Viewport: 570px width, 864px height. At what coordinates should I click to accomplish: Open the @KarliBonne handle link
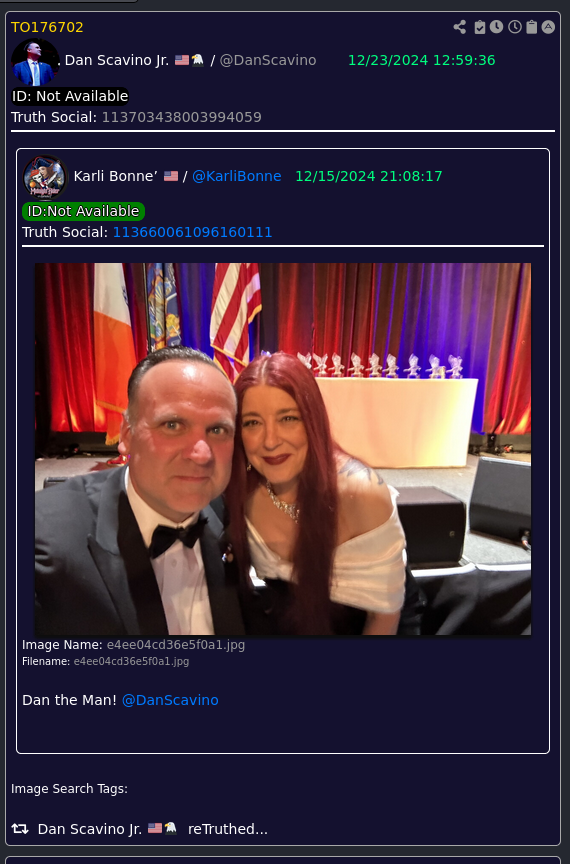click(x=236, y=176)
